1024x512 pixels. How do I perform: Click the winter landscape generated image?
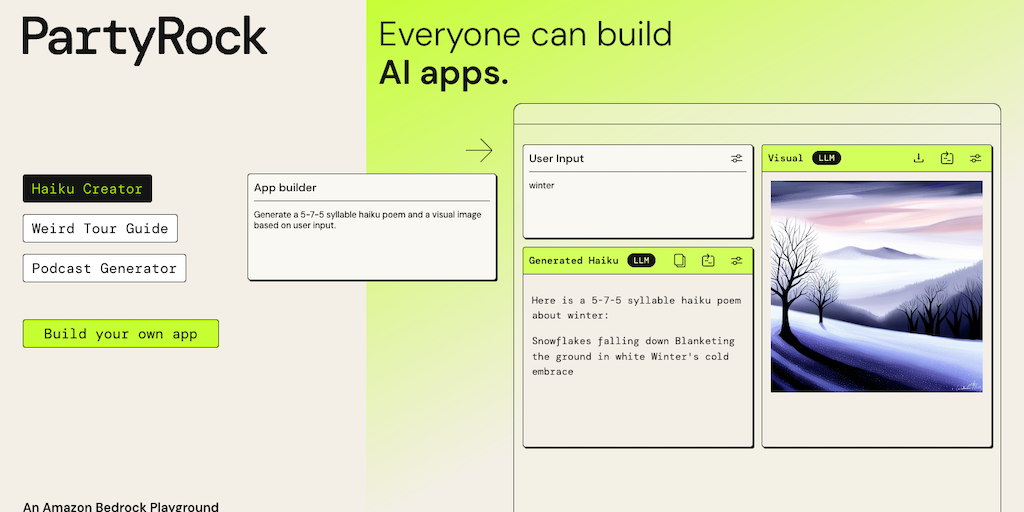coord(876,287)
